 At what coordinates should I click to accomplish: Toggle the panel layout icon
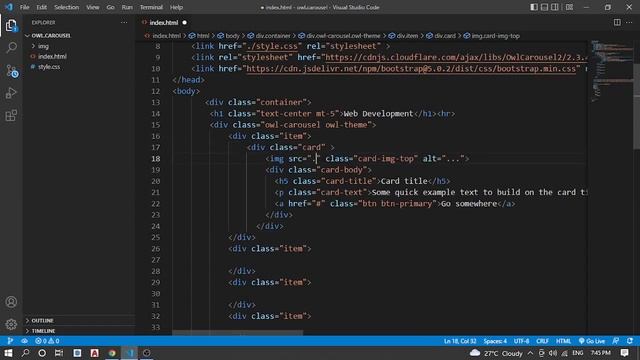click(x=544, y=7)
